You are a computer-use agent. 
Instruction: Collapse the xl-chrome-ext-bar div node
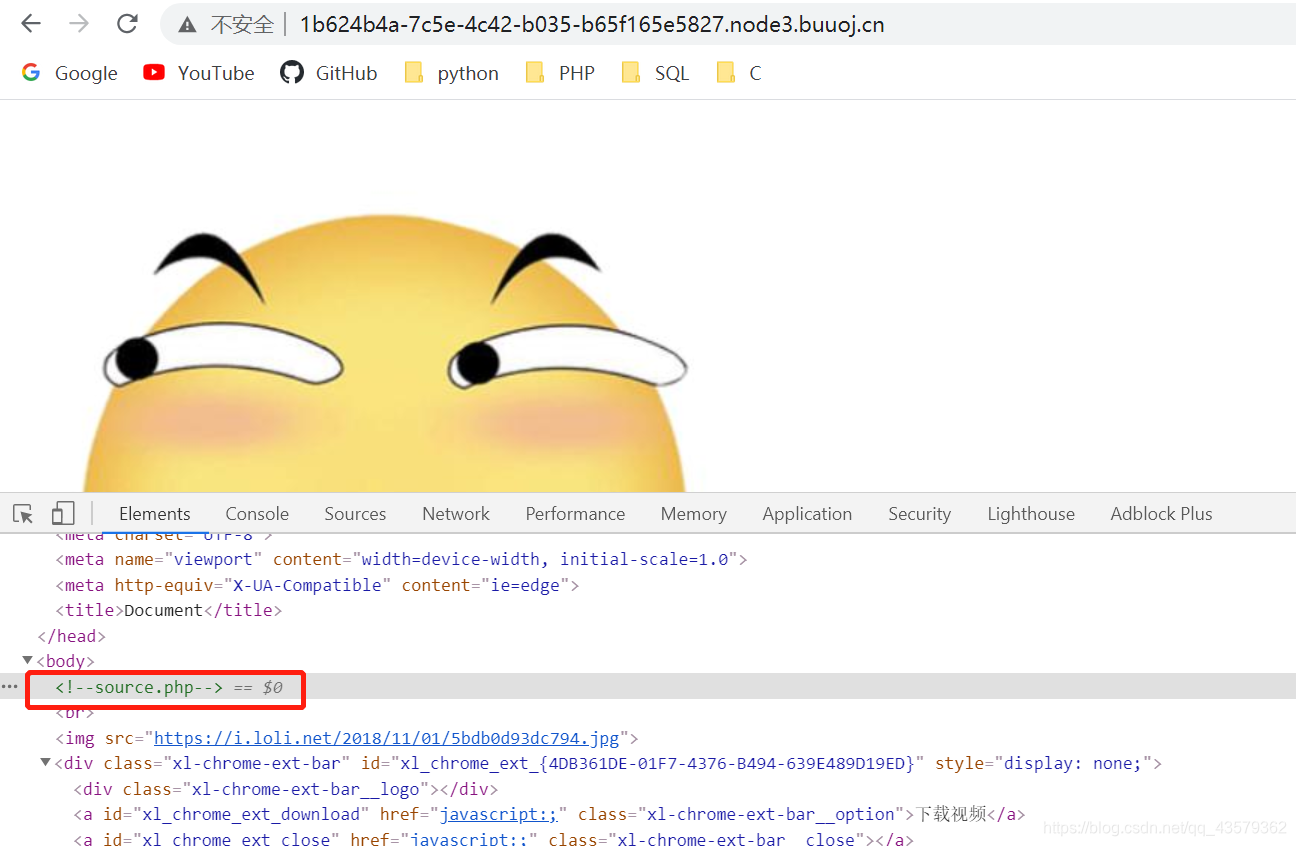43,762
